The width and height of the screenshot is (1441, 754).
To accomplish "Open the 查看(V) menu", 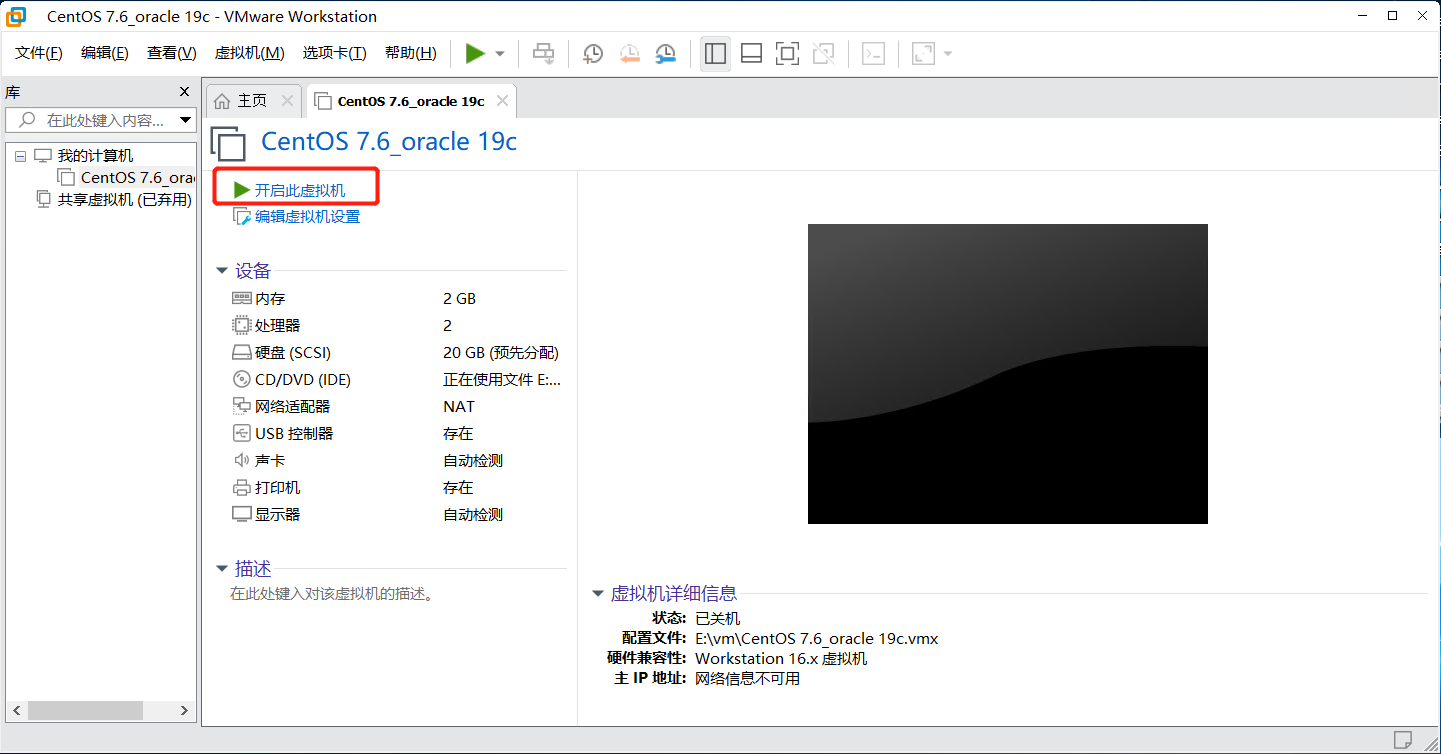I will pos(171,53).
